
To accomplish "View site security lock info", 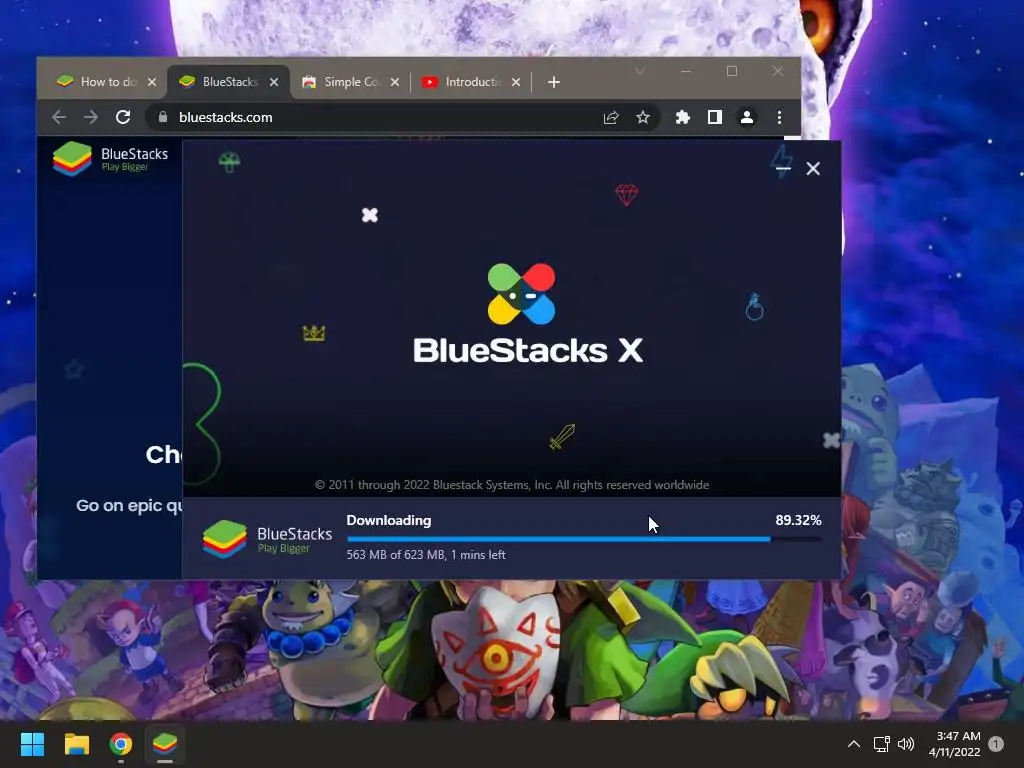I will (x=163, y=118).
